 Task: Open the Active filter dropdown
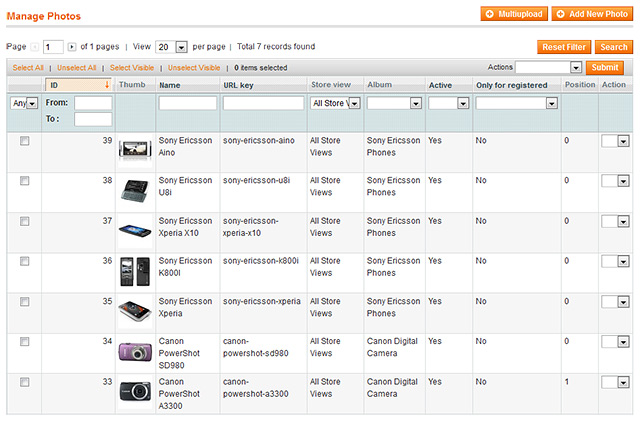pyautogui.click(x=449, y=103)
